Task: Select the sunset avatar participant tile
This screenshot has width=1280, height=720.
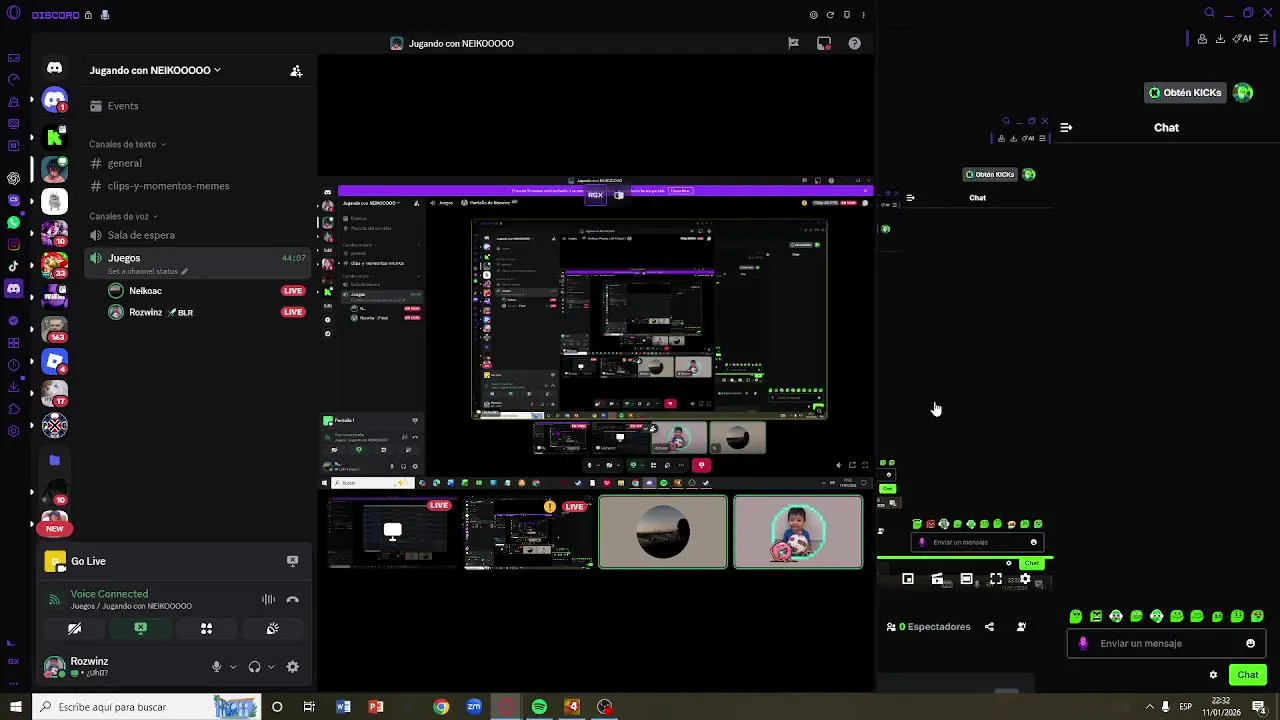Action: pos(663,532)
